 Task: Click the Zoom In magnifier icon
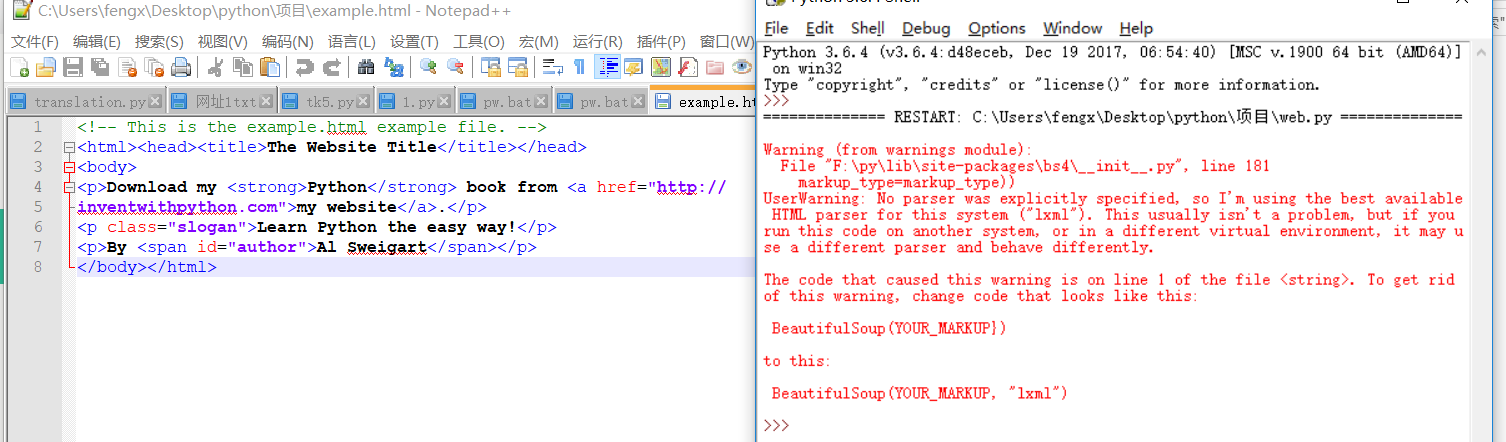[428, 67]
